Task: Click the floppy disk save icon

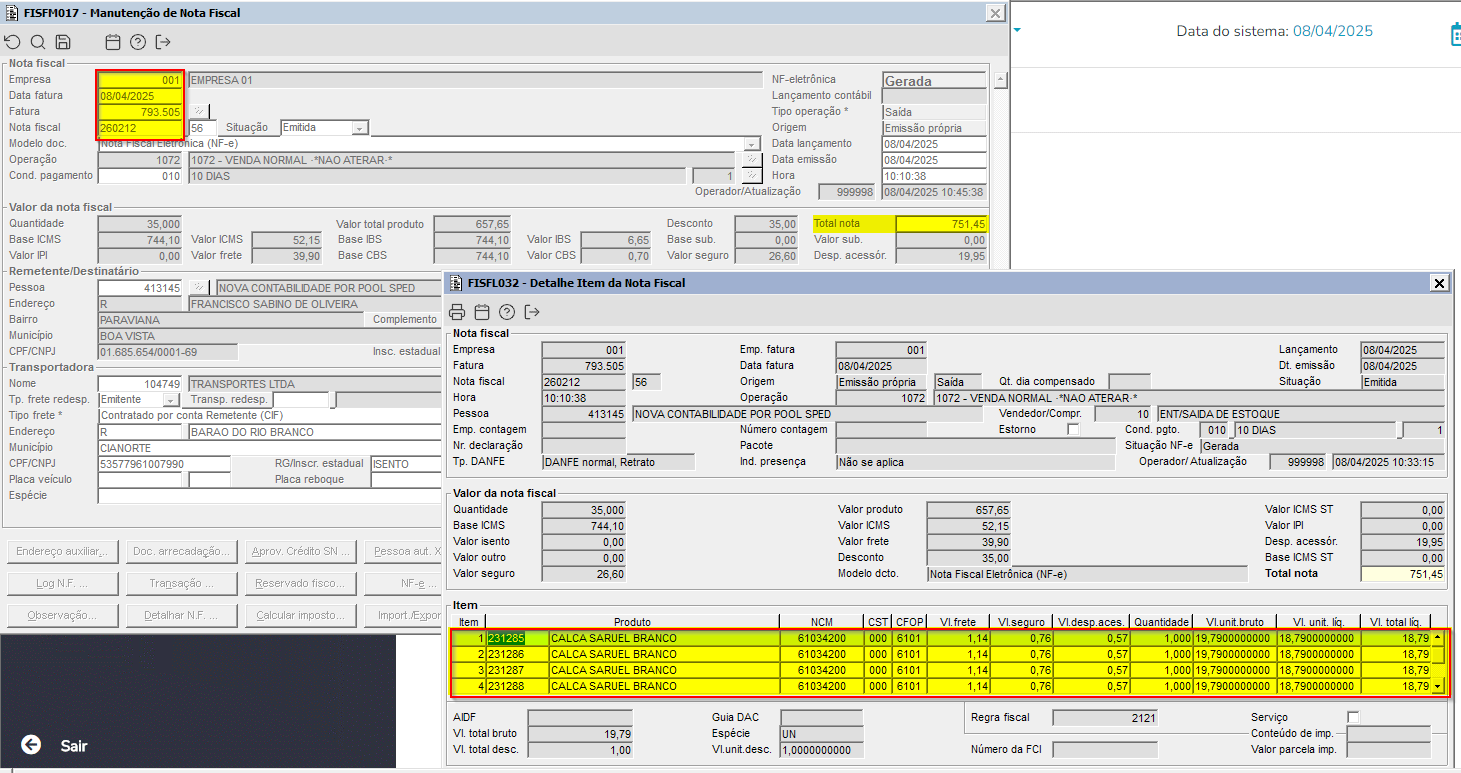Action: [63, 42]
